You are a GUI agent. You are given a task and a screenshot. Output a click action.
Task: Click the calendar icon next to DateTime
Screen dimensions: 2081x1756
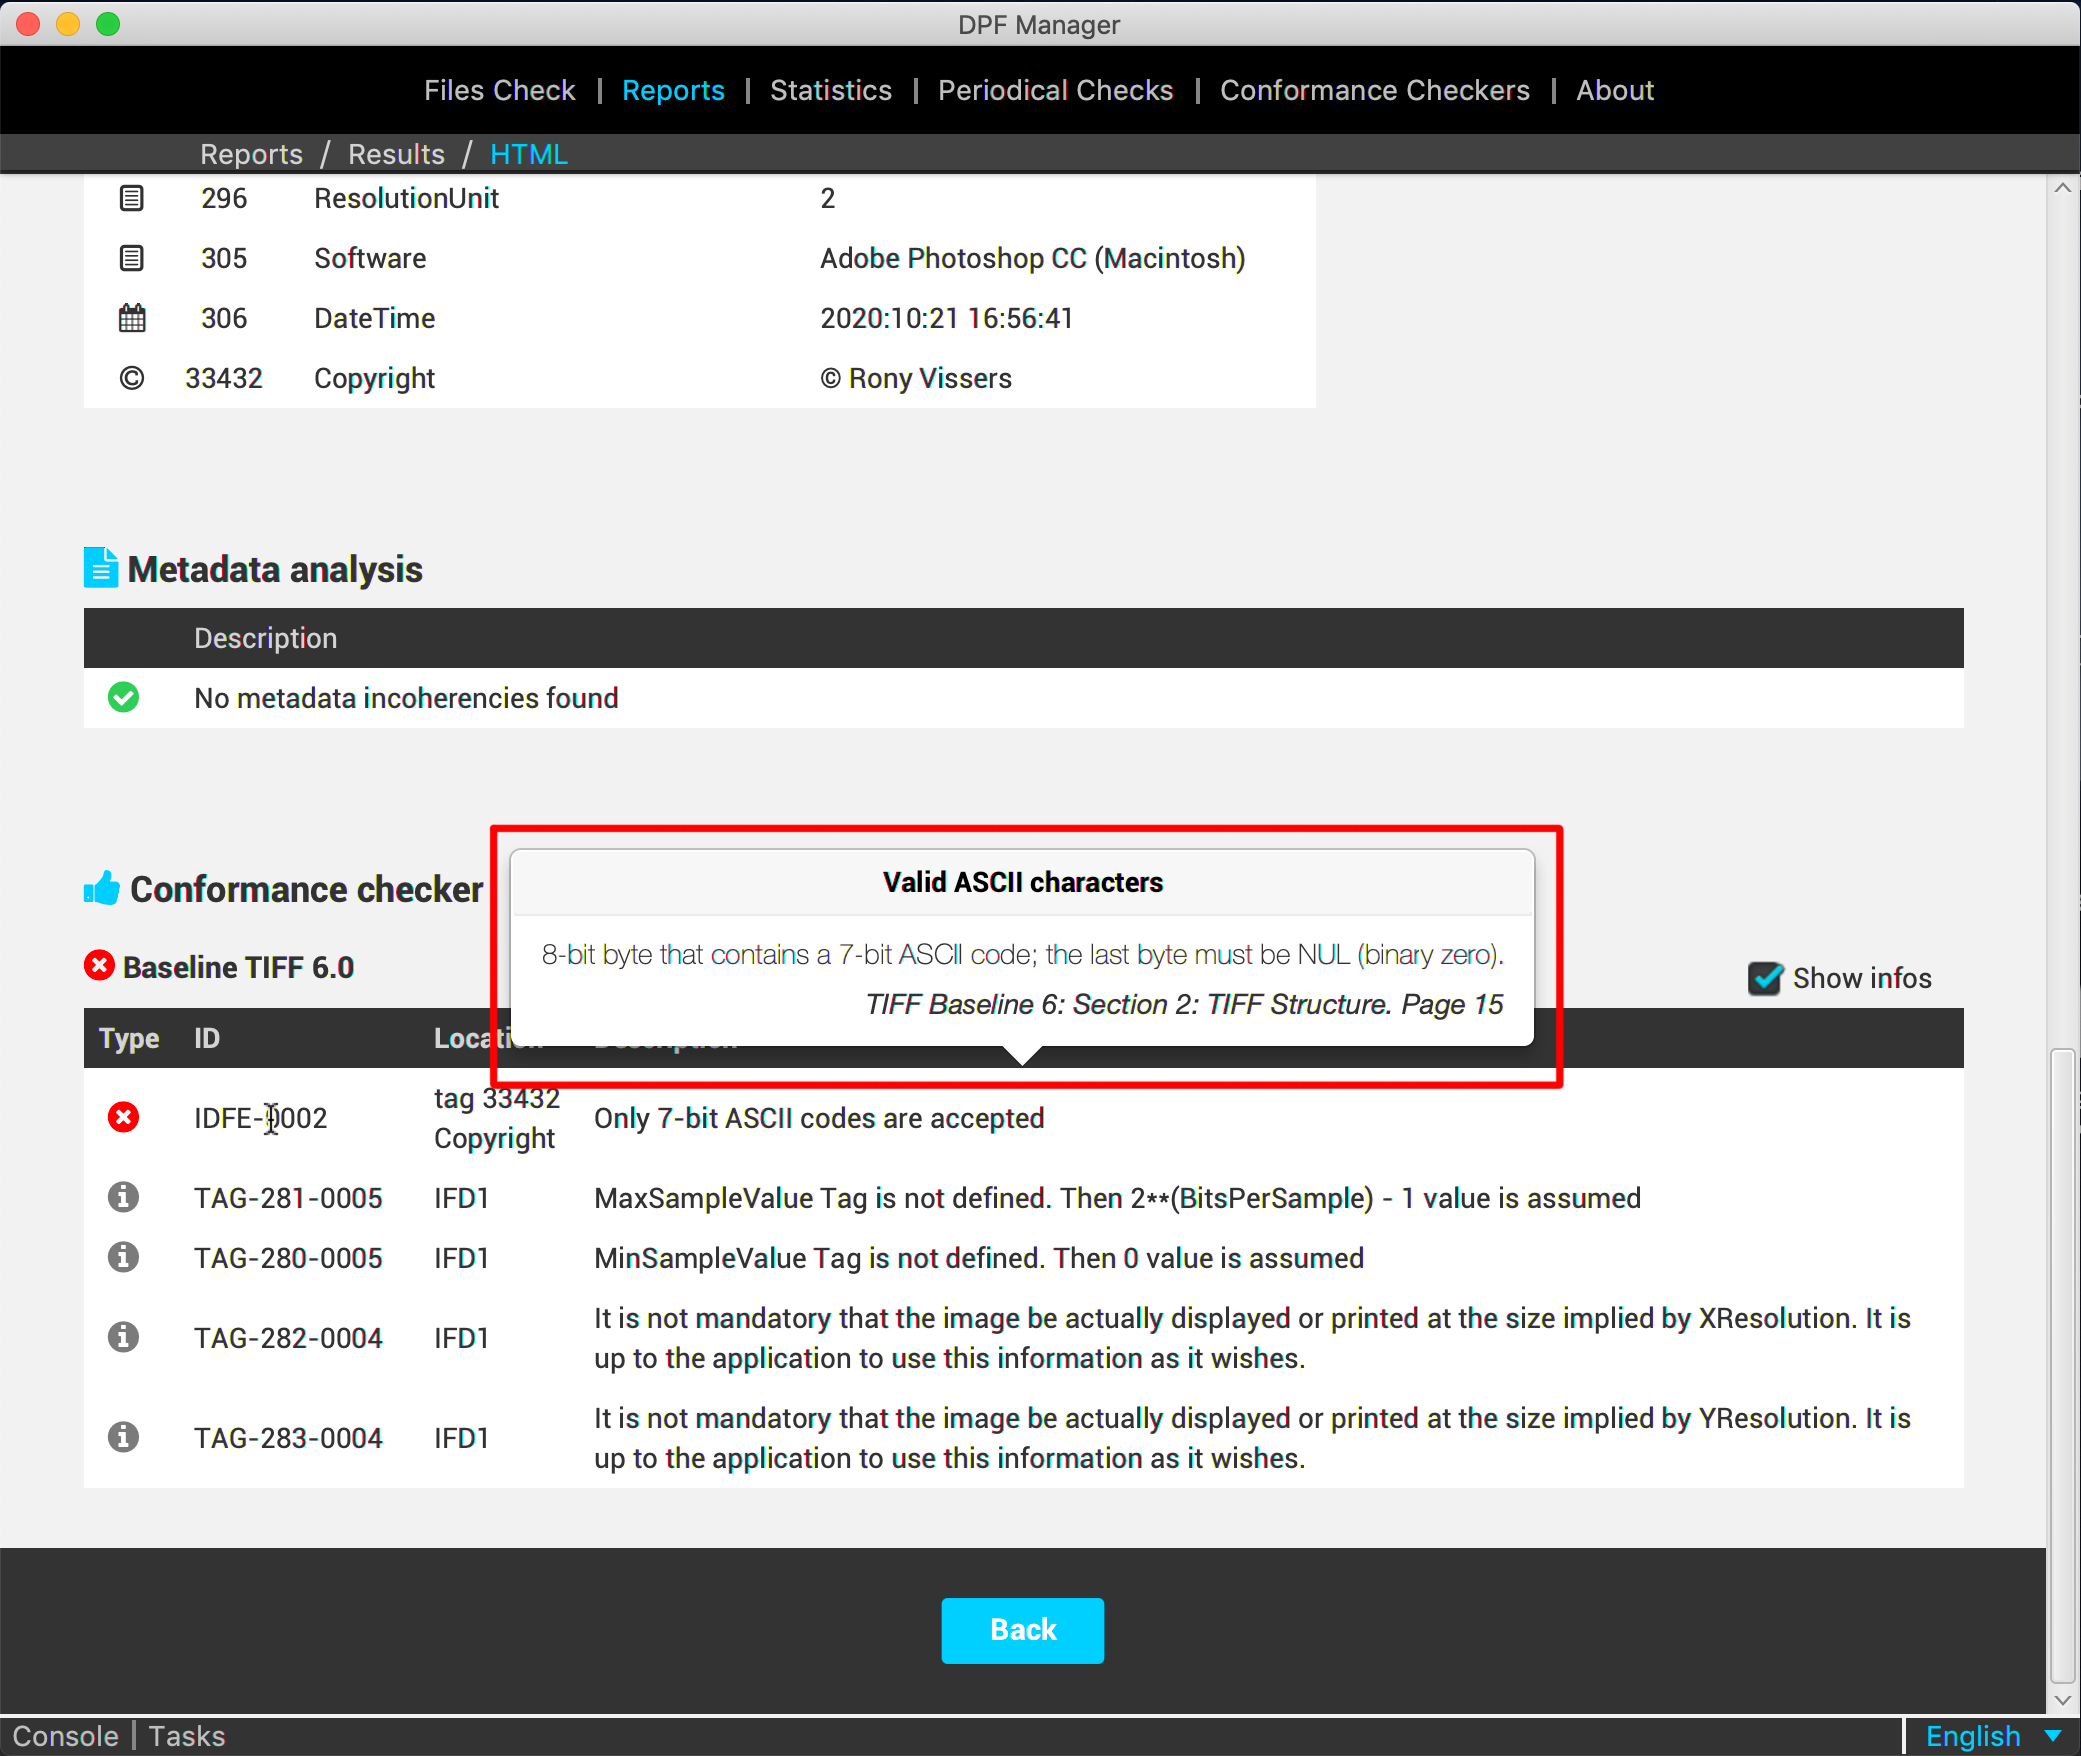click(x=131, y=318)
